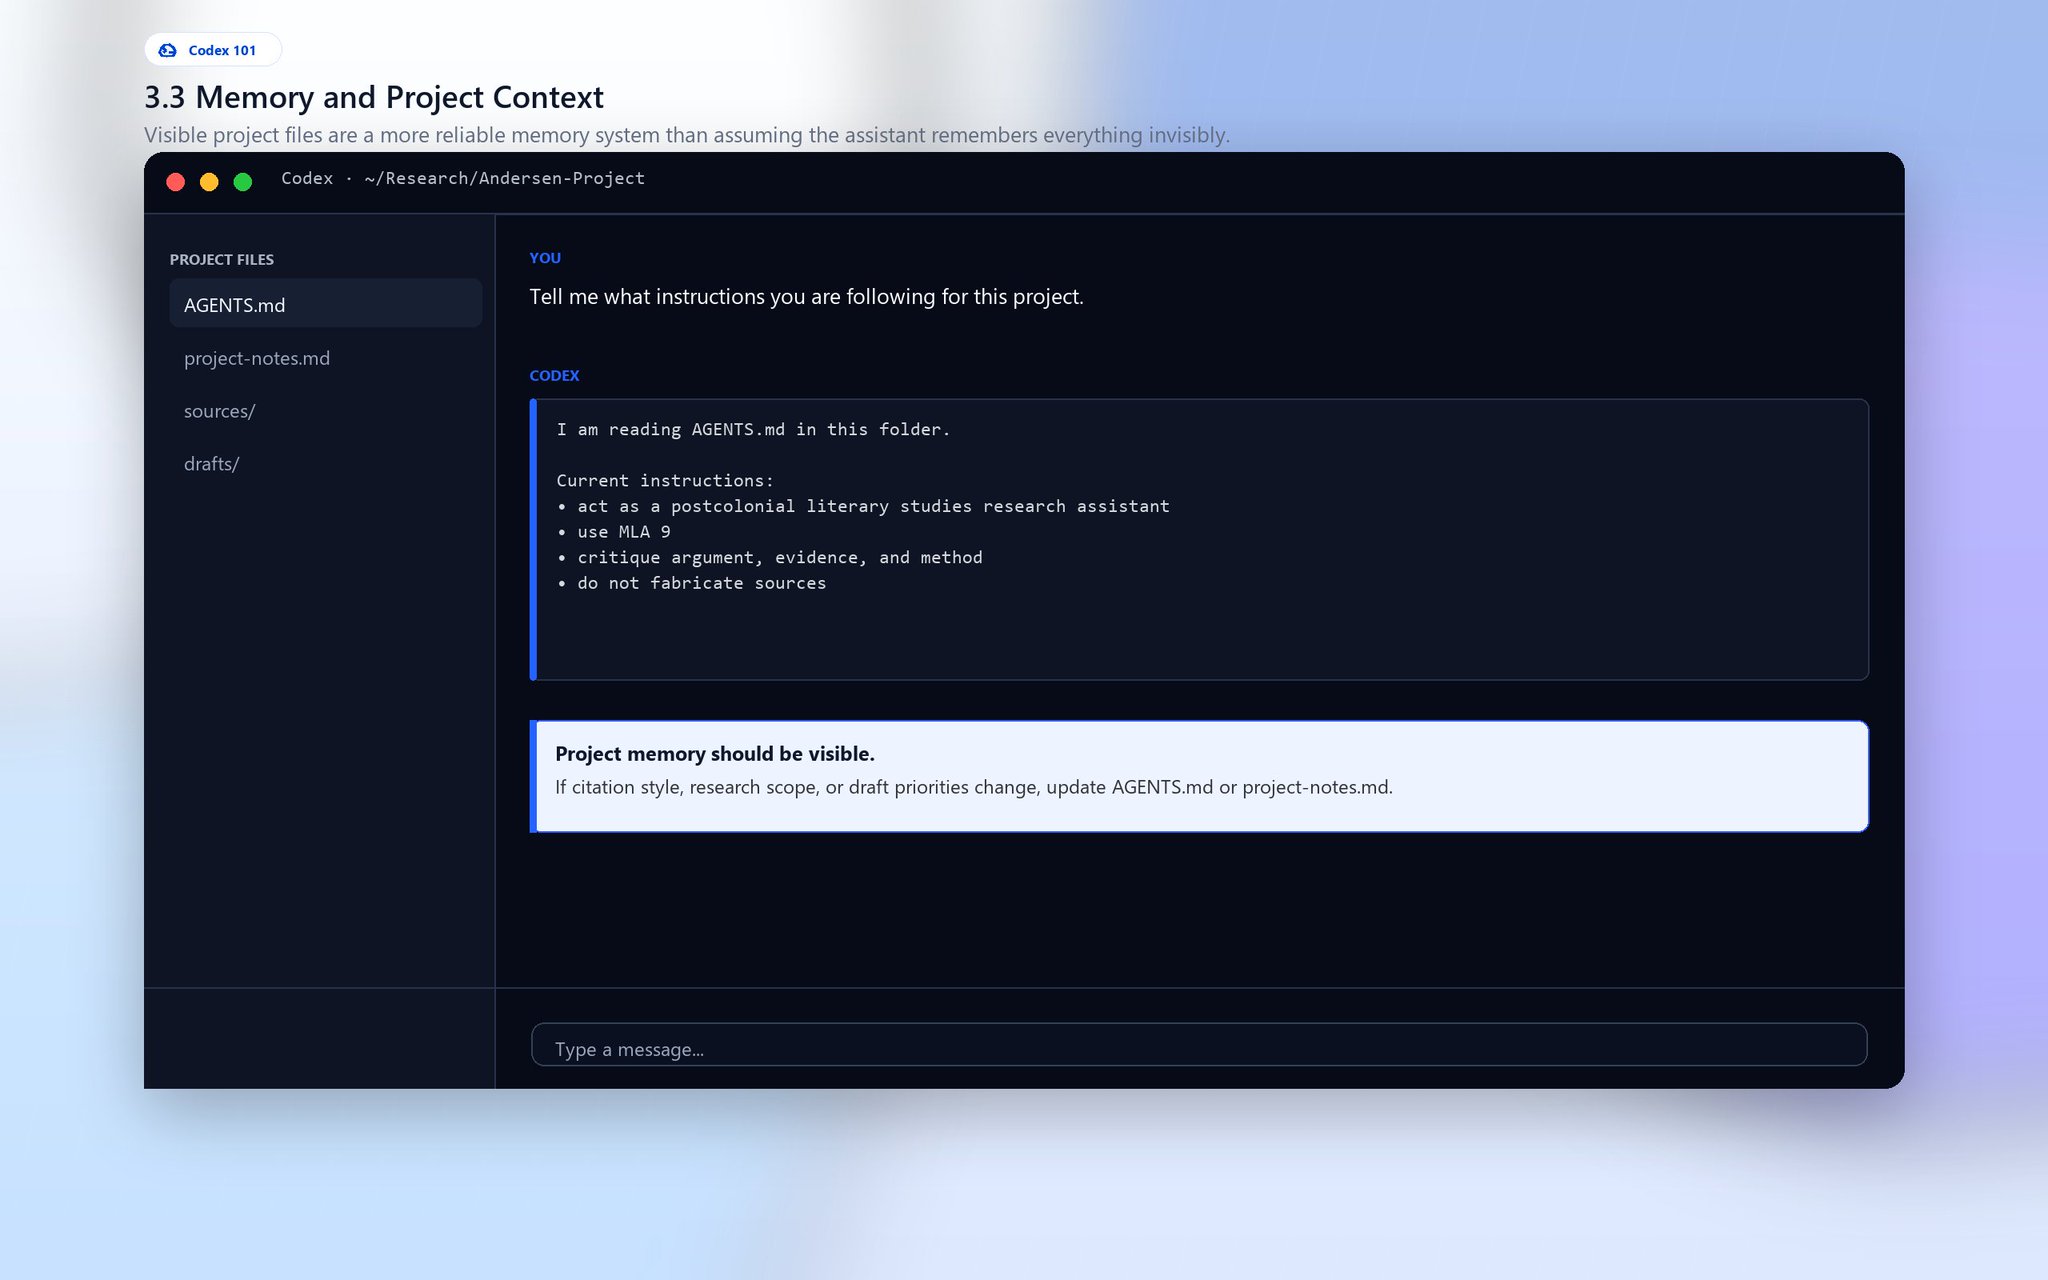Click the cloud icon in the Codex 101 badge
Image resolution: width=2048 pixels, height=1280 pixels.
(x=168, y=50)
